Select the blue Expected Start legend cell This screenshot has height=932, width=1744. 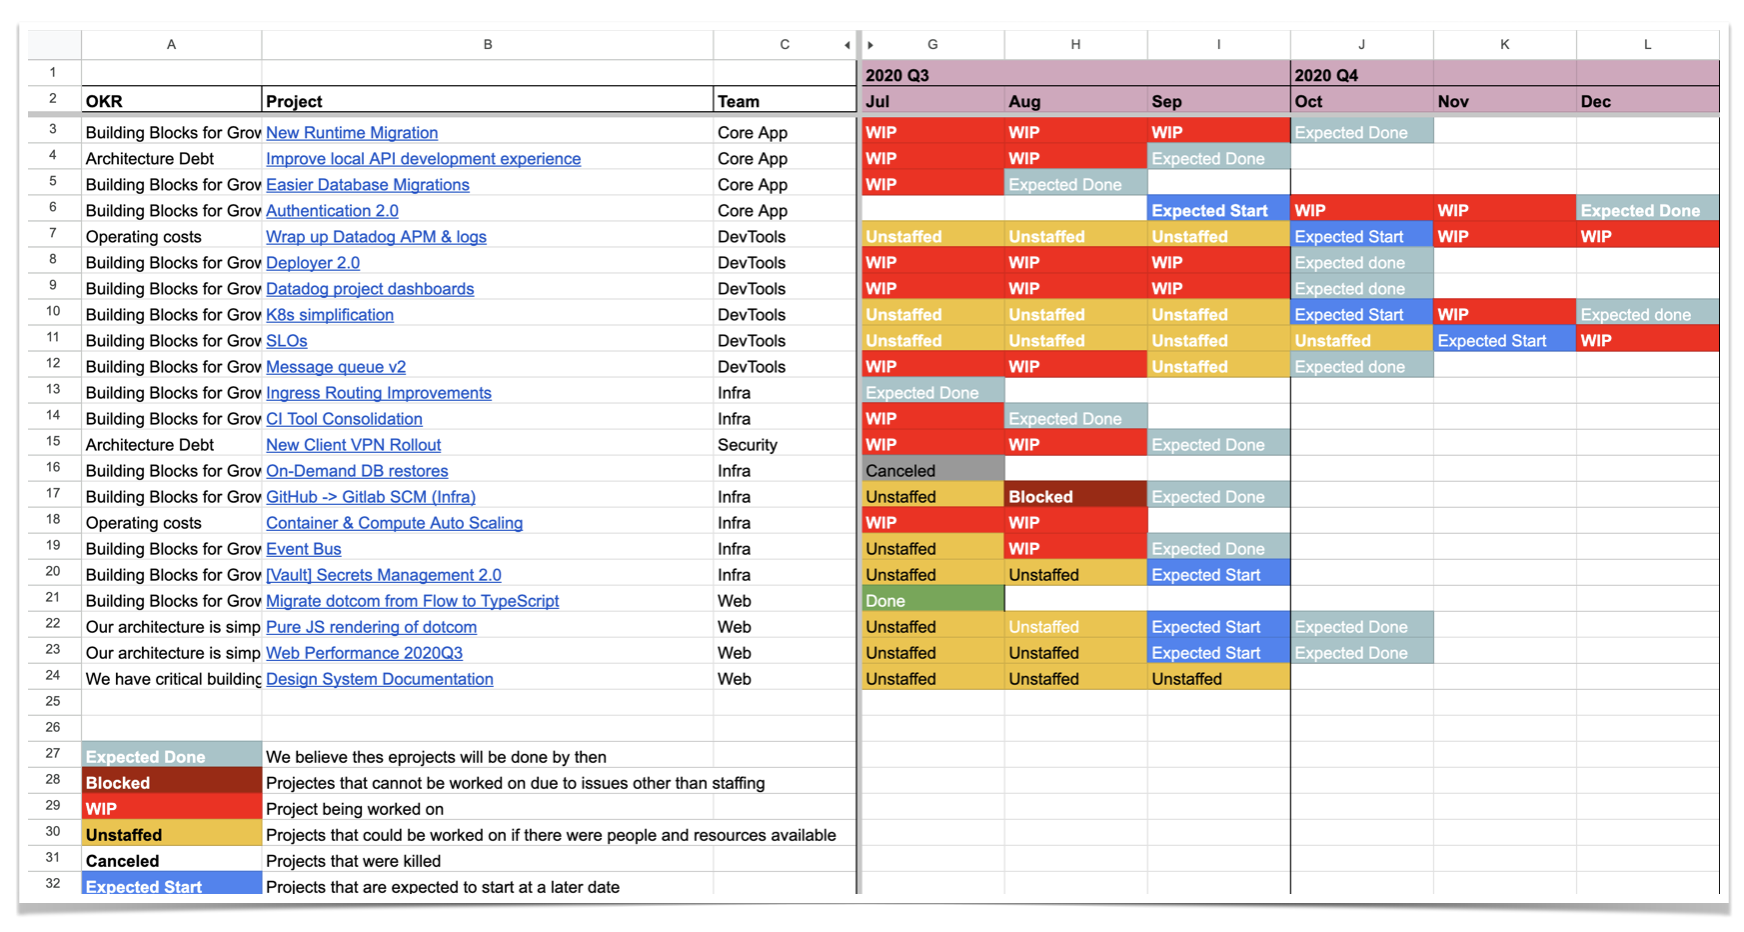point(171,884)
